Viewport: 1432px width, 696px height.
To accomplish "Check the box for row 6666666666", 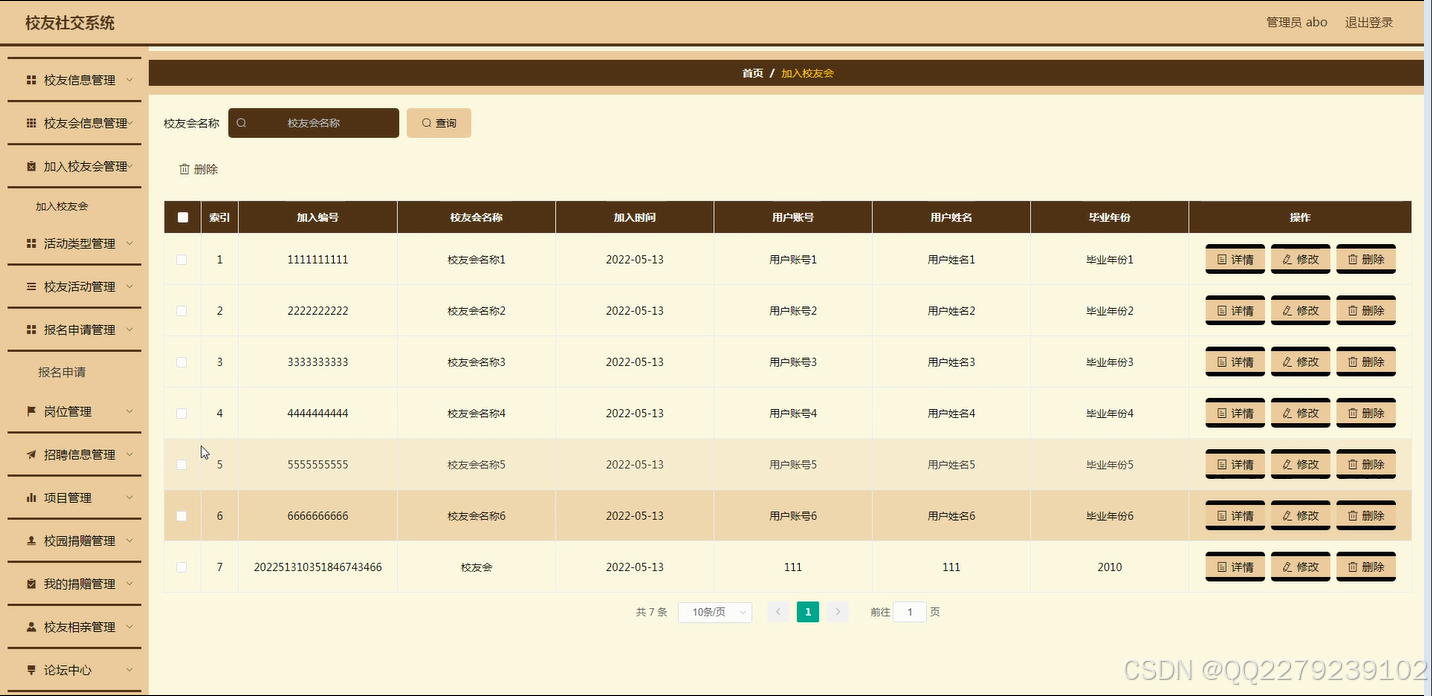I will coord(182,516).
